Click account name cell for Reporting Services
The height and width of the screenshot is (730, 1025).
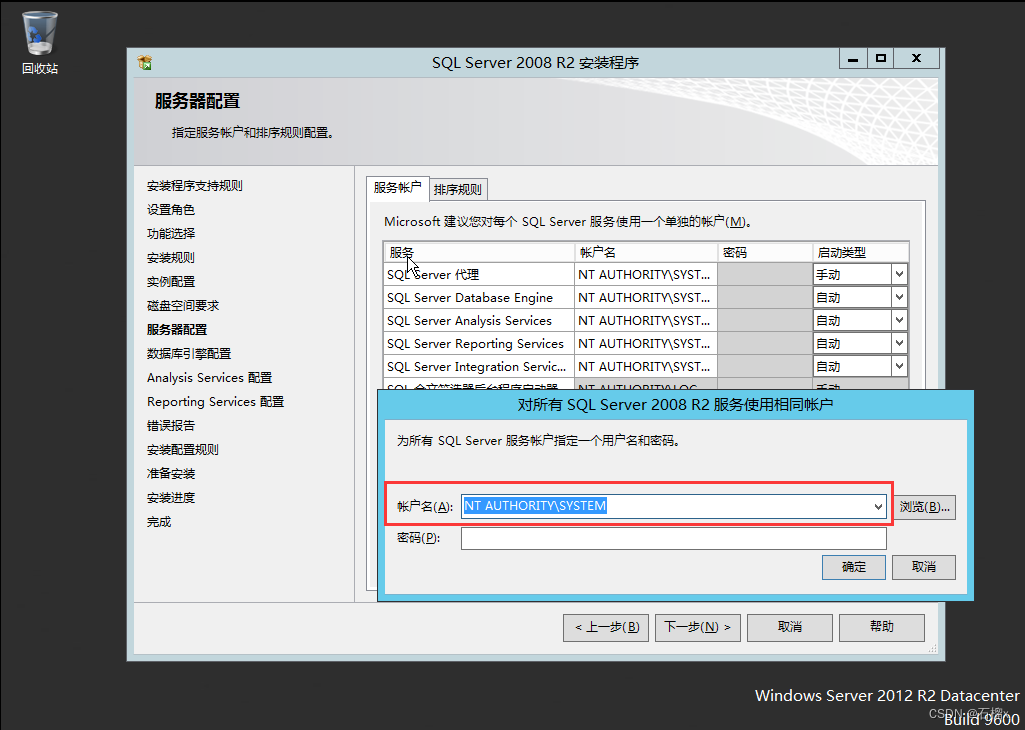[x=646, y=343]
